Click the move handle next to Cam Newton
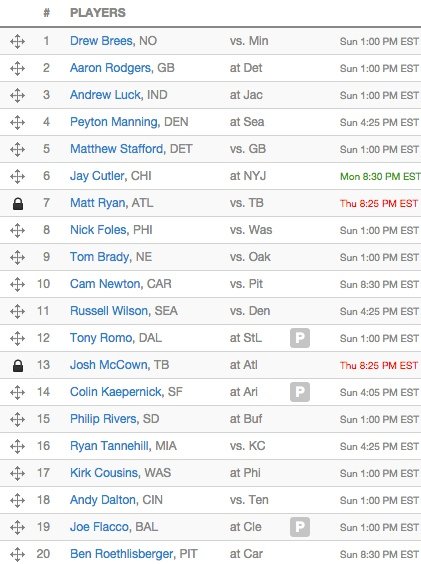This screenshot has width=421, height=564. point(17,285)
